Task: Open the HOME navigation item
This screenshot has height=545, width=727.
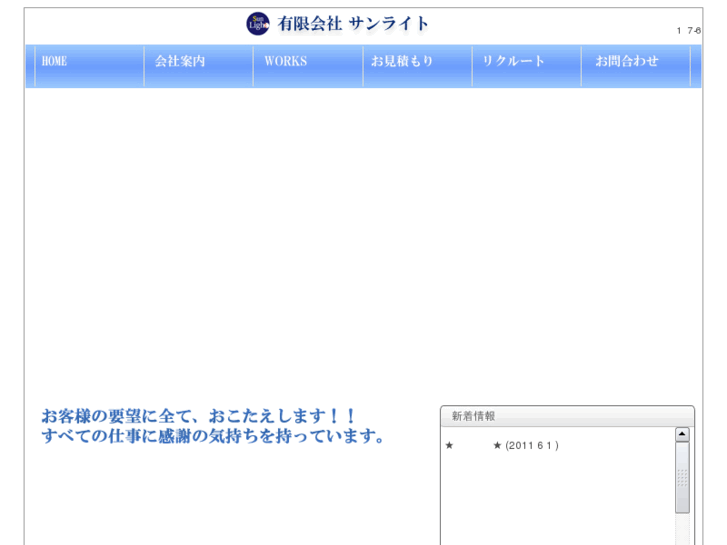Action: pyautogui.click(x=89, y=66)
